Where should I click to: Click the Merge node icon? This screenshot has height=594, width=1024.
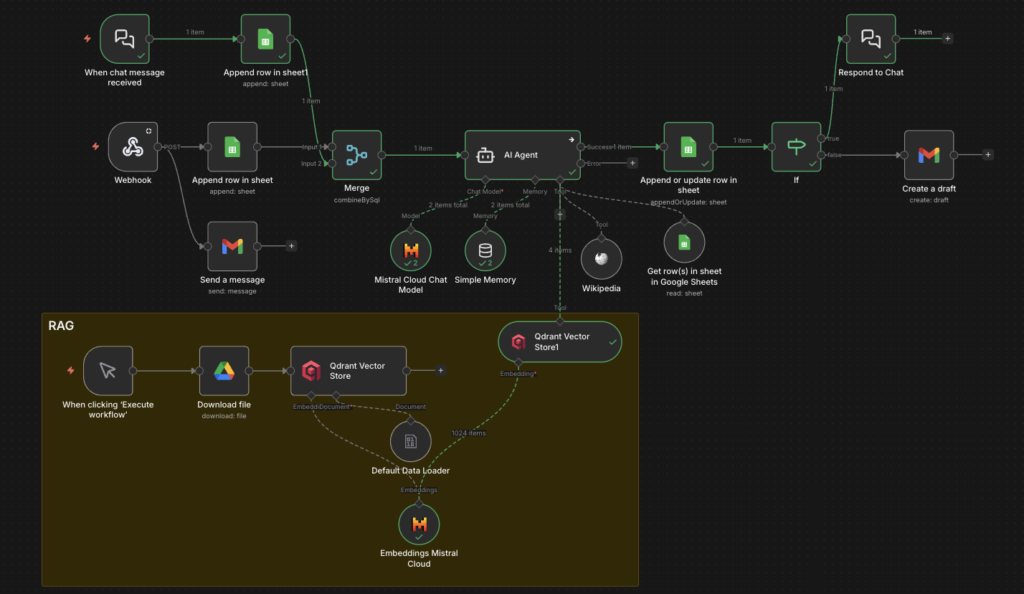click(x=356, y=155)
